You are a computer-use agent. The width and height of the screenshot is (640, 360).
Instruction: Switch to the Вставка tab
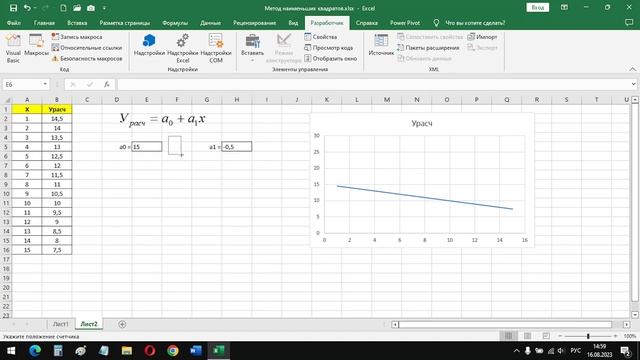(x=77, y=23)
